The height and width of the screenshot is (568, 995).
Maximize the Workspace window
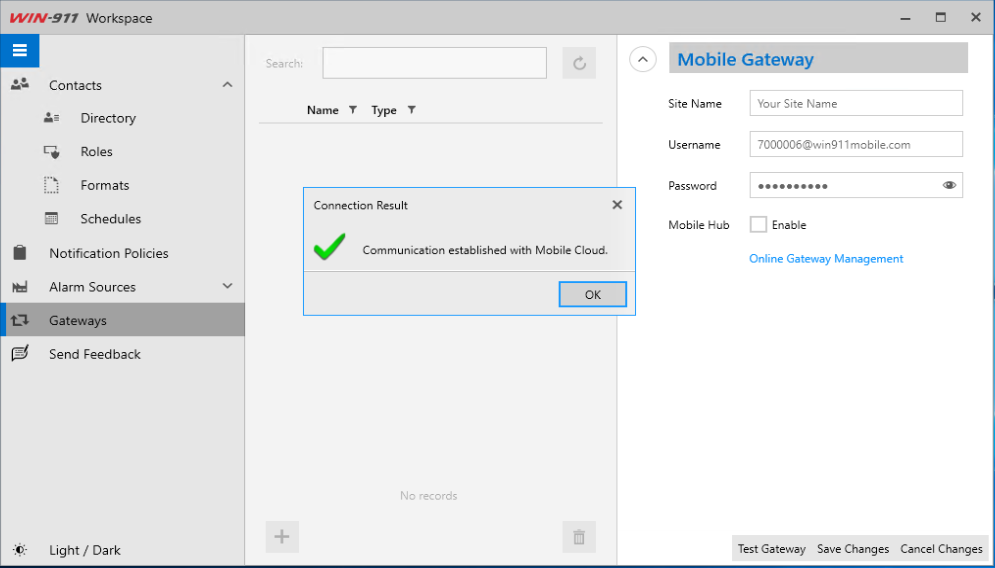(940, 18)
